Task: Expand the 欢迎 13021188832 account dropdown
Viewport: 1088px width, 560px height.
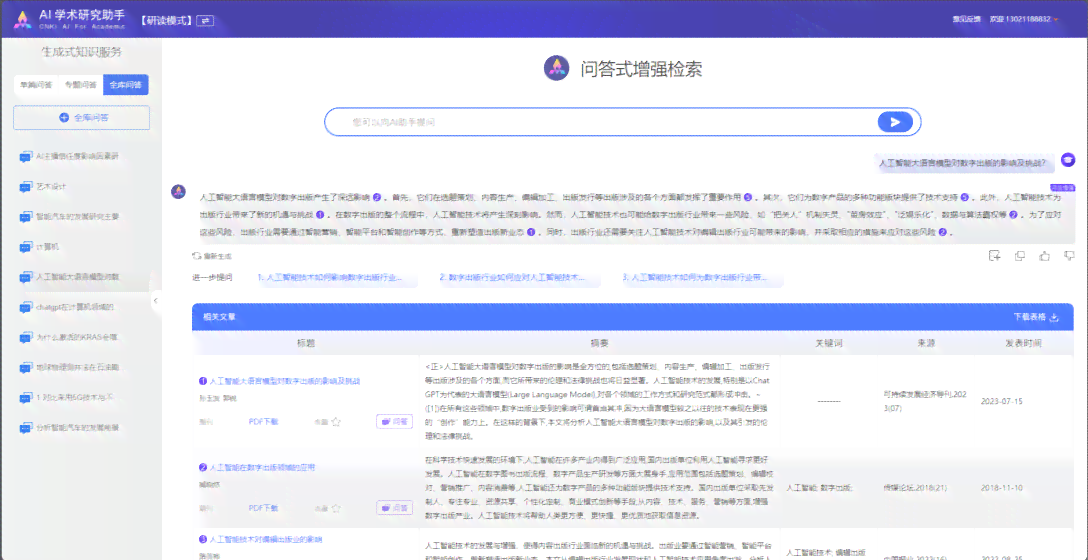Action: click(x=1023, y=19)
